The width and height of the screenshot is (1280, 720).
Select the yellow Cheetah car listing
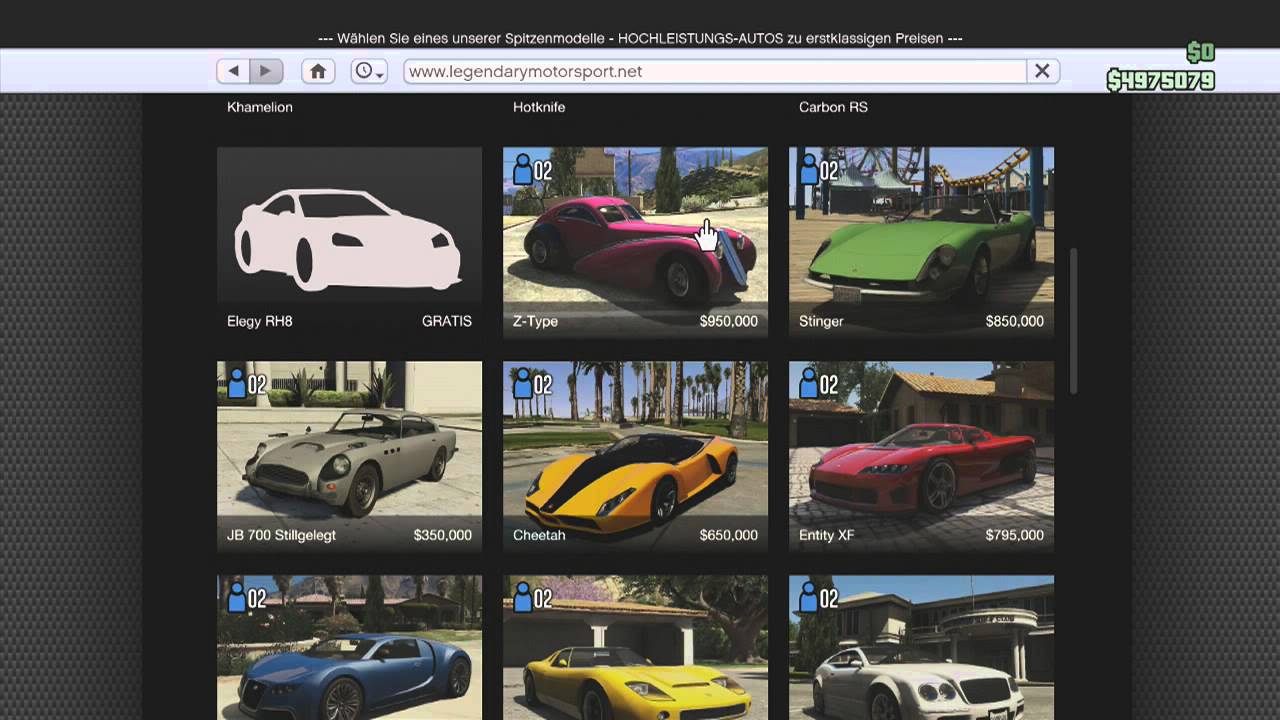[x=635, y=455]
